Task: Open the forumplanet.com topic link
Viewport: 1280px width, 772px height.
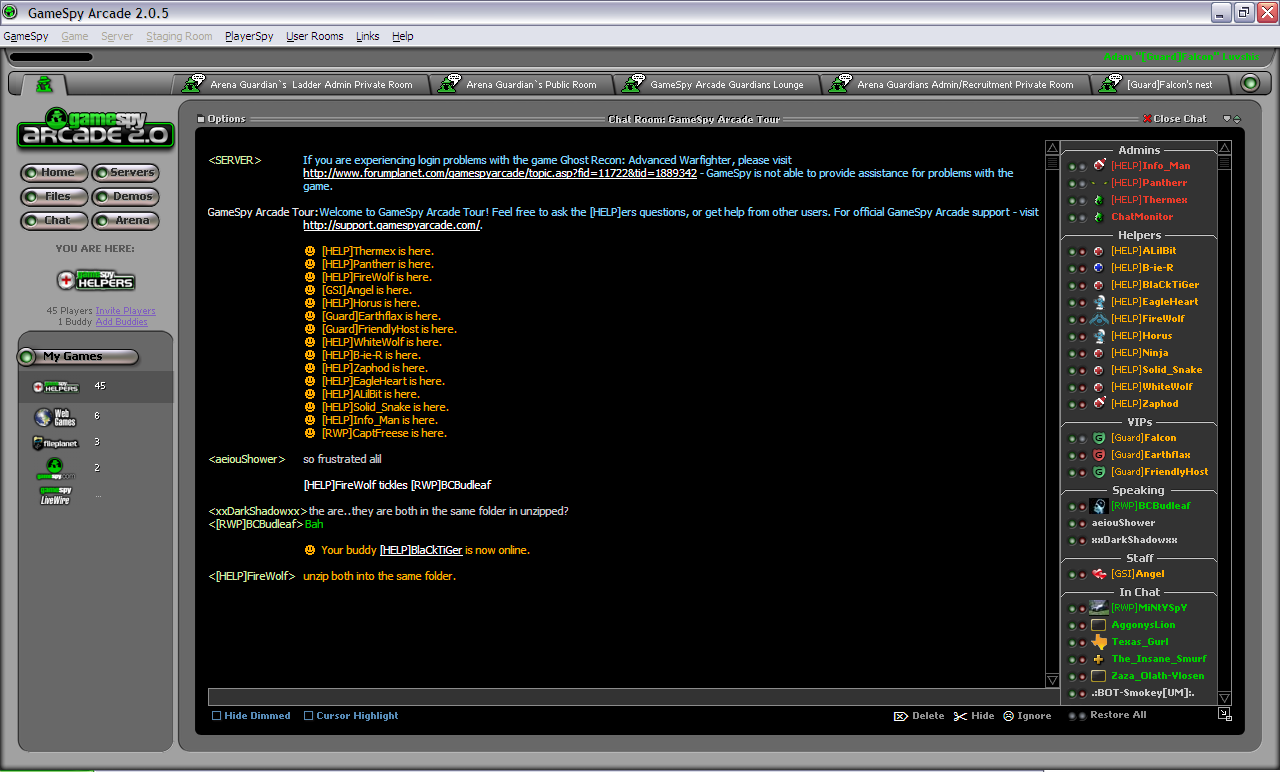Action: 500,173
